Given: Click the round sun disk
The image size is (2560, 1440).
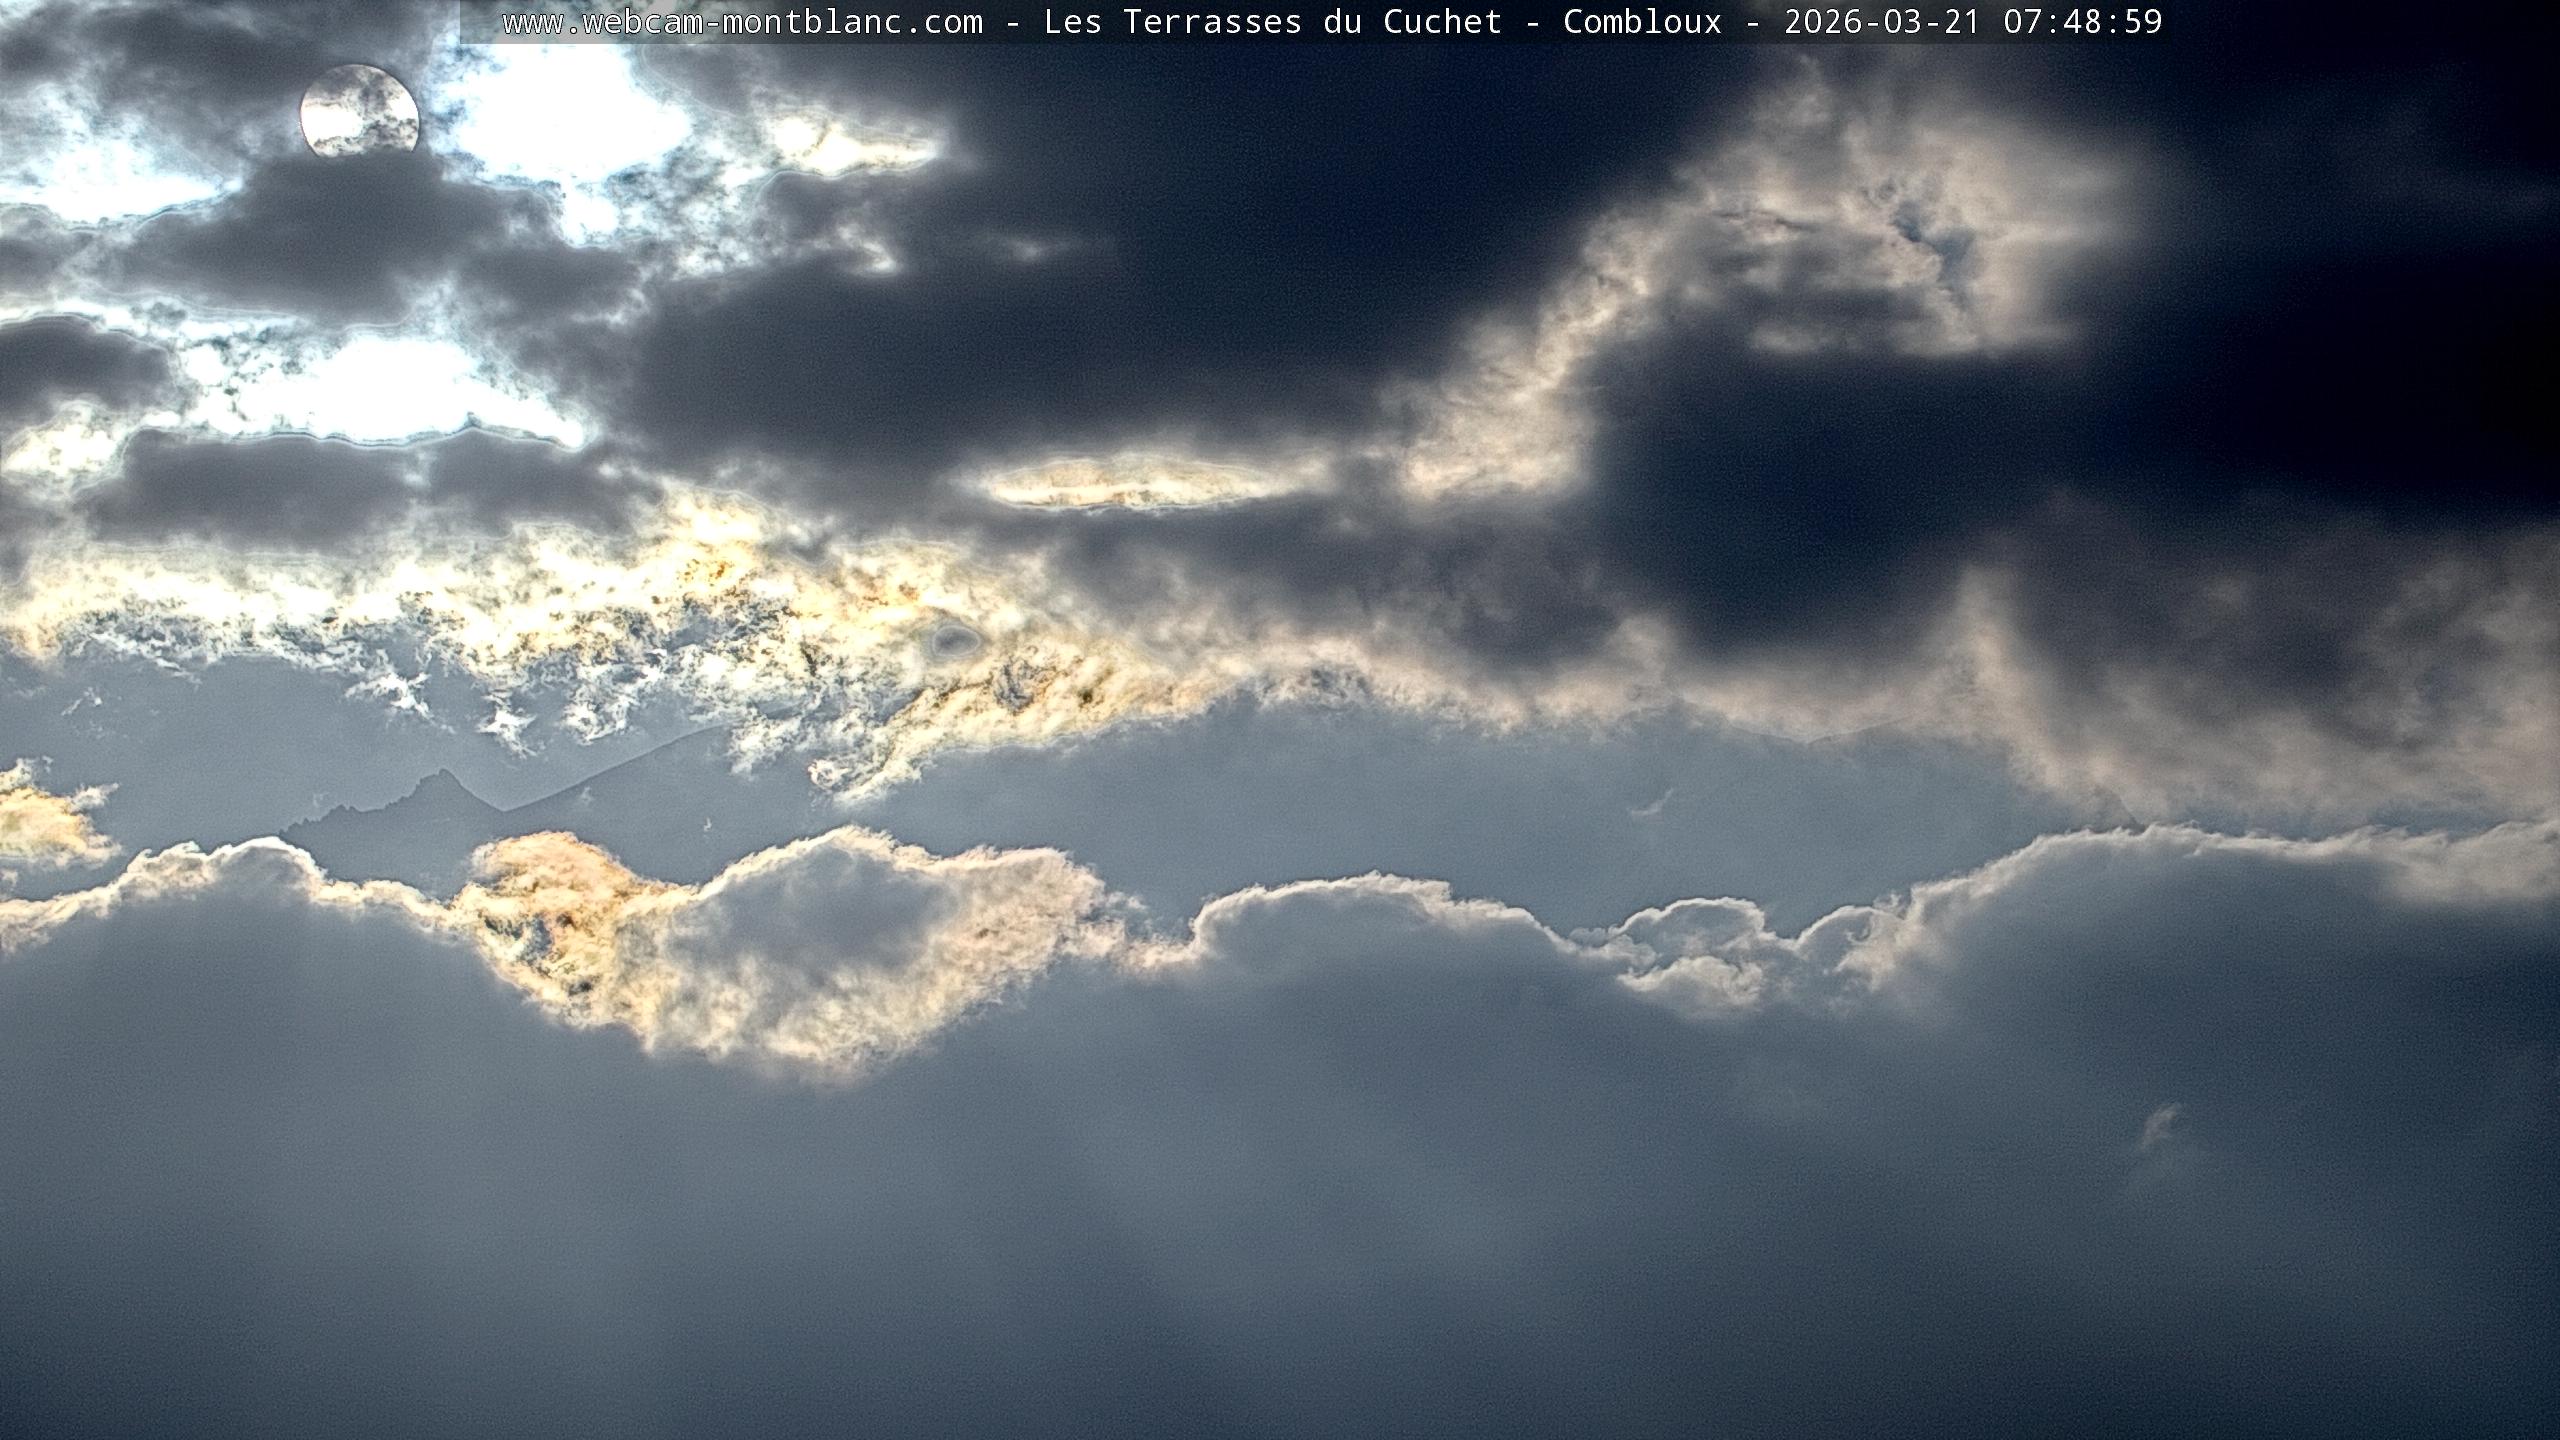Looking at the screenshot, I should pos(359,111).
